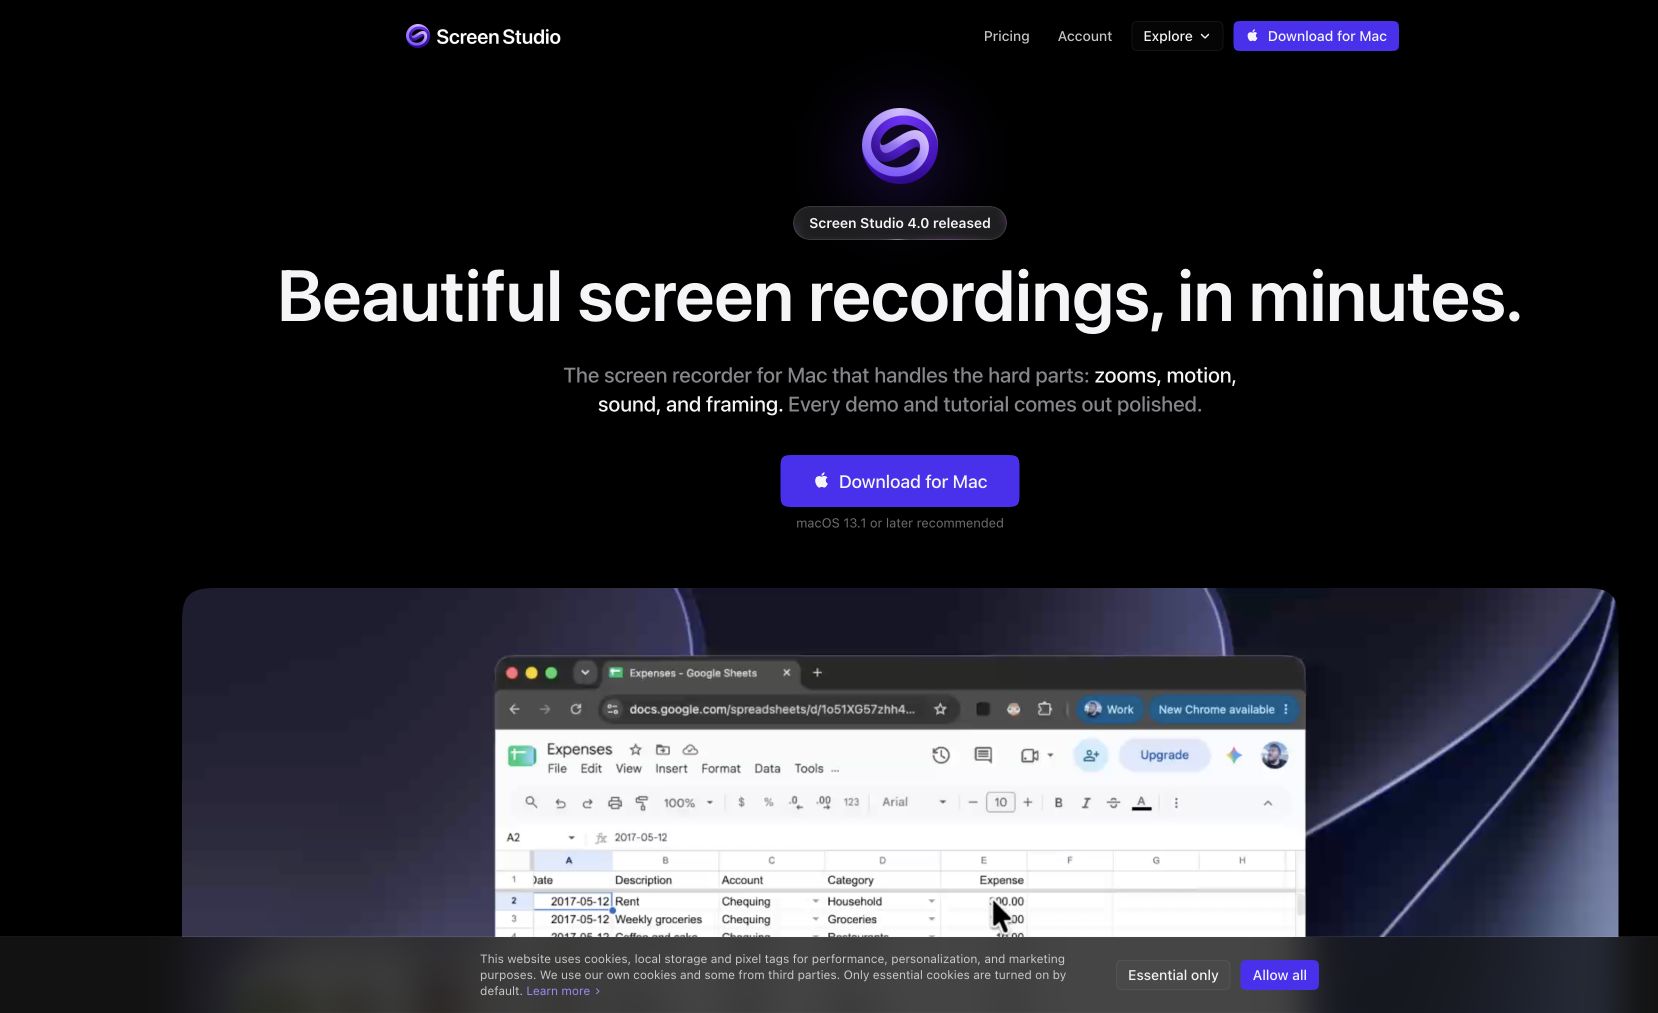Image resolution: width=1658 pixels, height=1013 pixels.
Task: Click the Upgrade button in Sheets
Action: [x=1164, y=755]
